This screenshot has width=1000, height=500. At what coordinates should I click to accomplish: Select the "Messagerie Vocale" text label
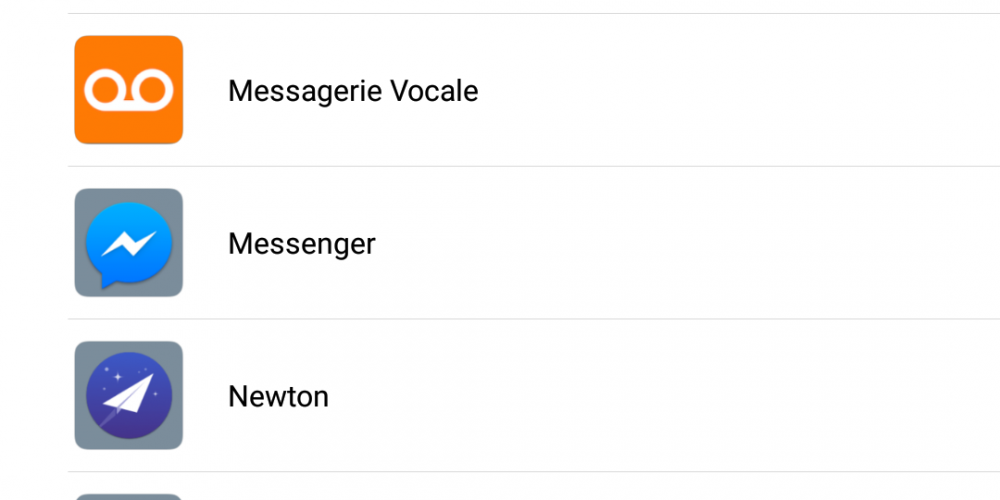[353, 91]
